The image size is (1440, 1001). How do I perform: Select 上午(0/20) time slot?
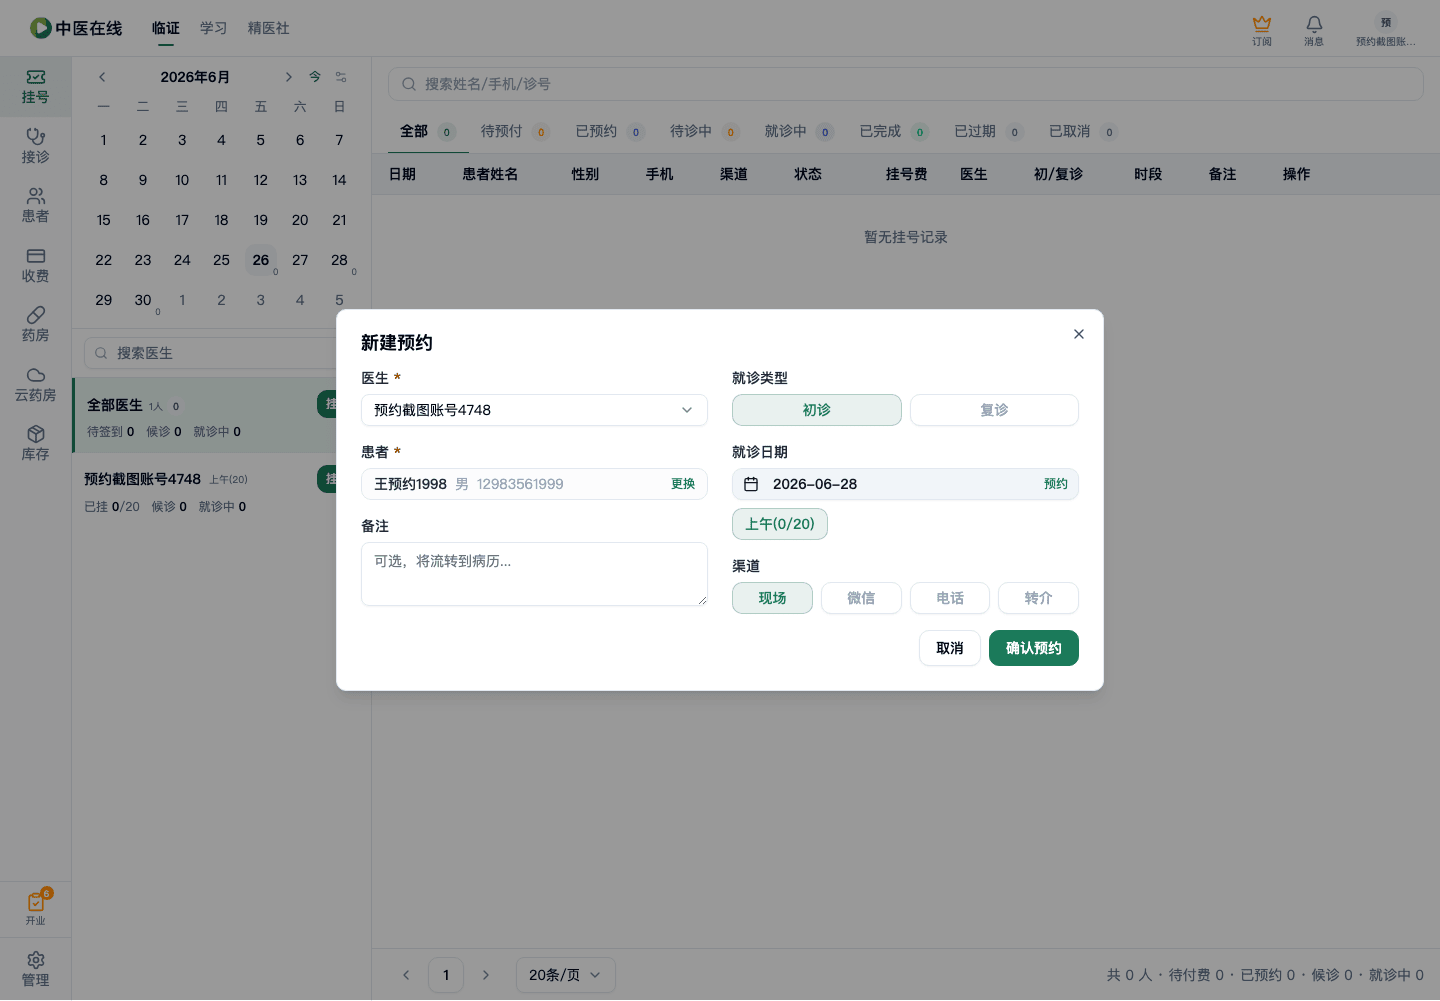780,524
